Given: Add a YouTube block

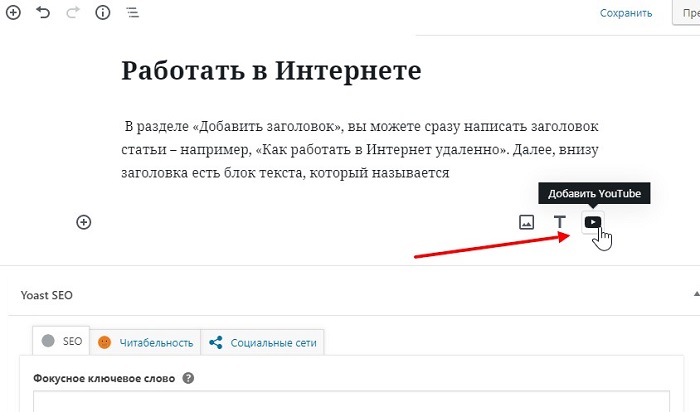Looking at the screenshot, I should click(593, 222).
